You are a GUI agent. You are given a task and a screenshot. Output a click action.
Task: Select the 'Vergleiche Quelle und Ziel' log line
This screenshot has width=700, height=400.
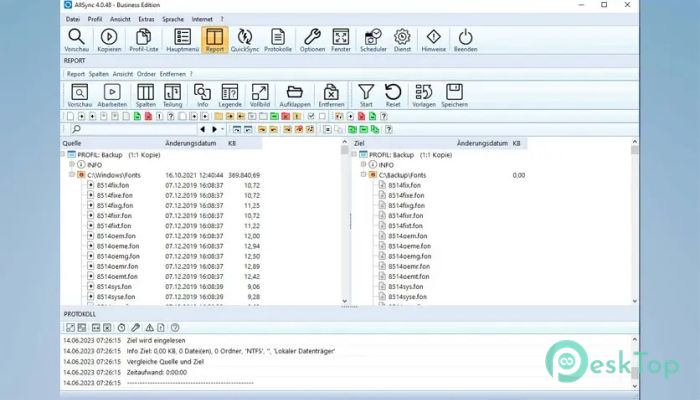[x=165, y=362]
